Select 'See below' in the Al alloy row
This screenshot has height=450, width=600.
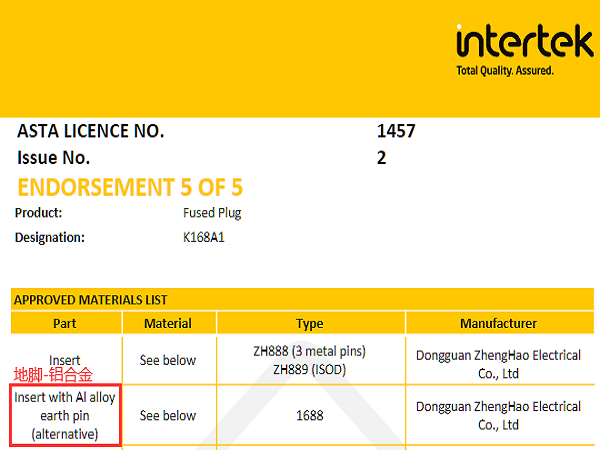[168, 416]
